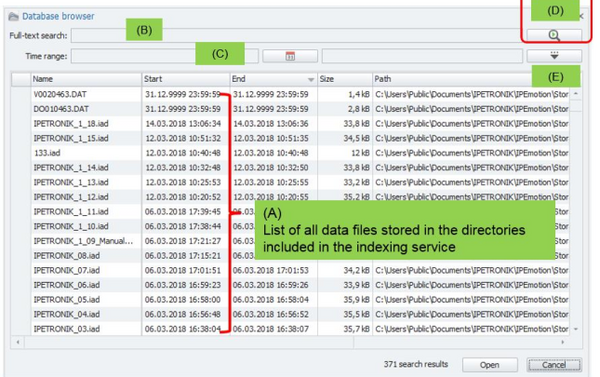Image resolution: width=600 pixels, height=377 pixels.
Task: Click the 35,7 kB size cell
Action: click(357, 329)
